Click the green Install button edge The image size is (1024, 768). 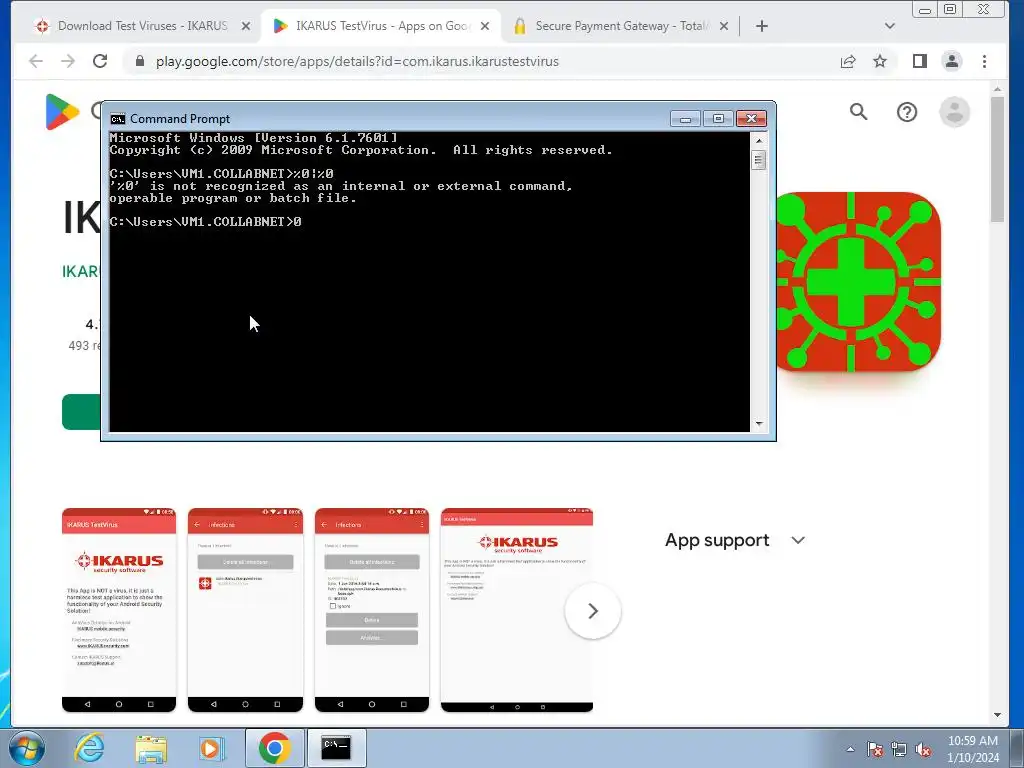pyautogui.click(x=81, y=412)
